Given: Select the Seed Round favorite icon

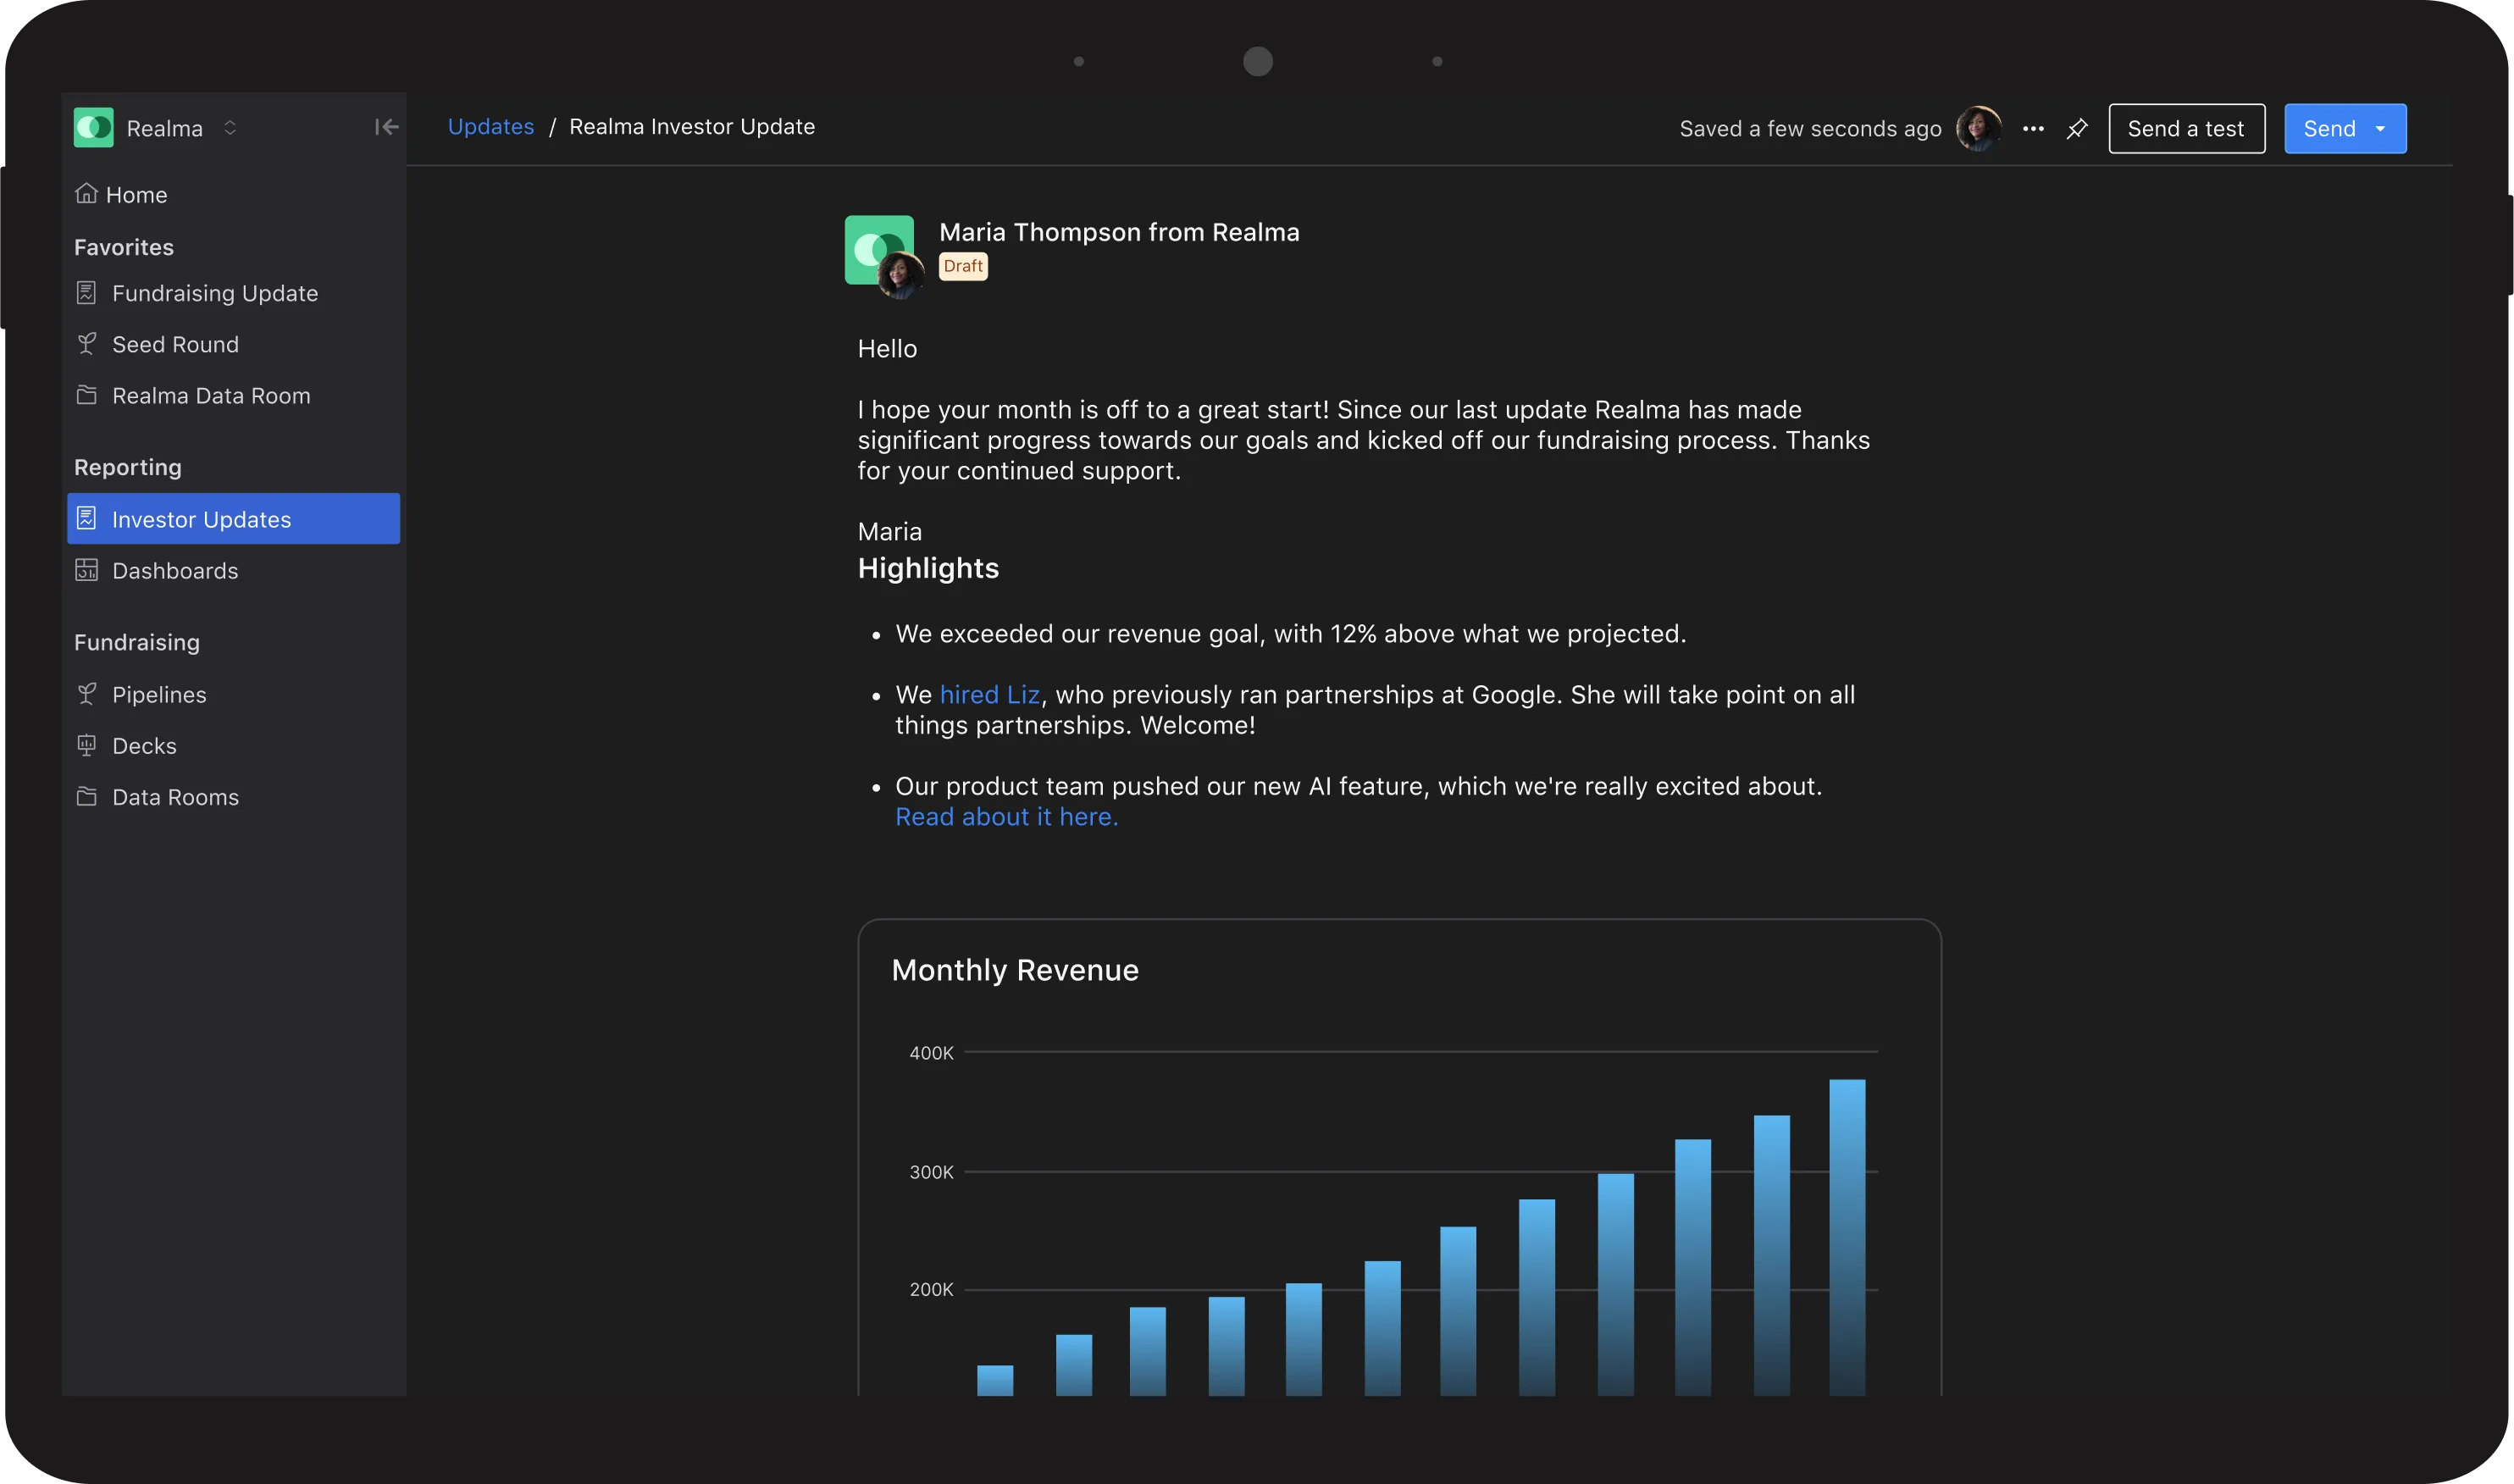Looking at the screenshot, I should 87,344.
